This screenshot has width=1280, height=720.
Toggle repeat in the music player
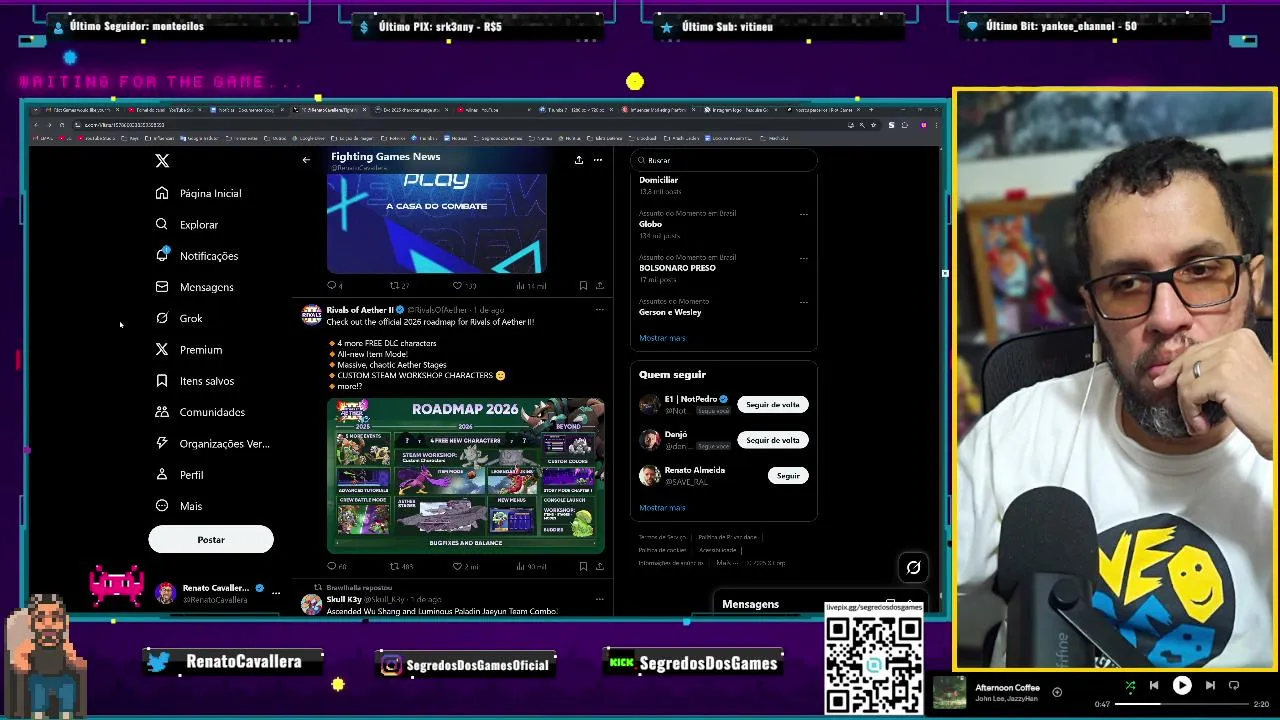(1234, 686)
